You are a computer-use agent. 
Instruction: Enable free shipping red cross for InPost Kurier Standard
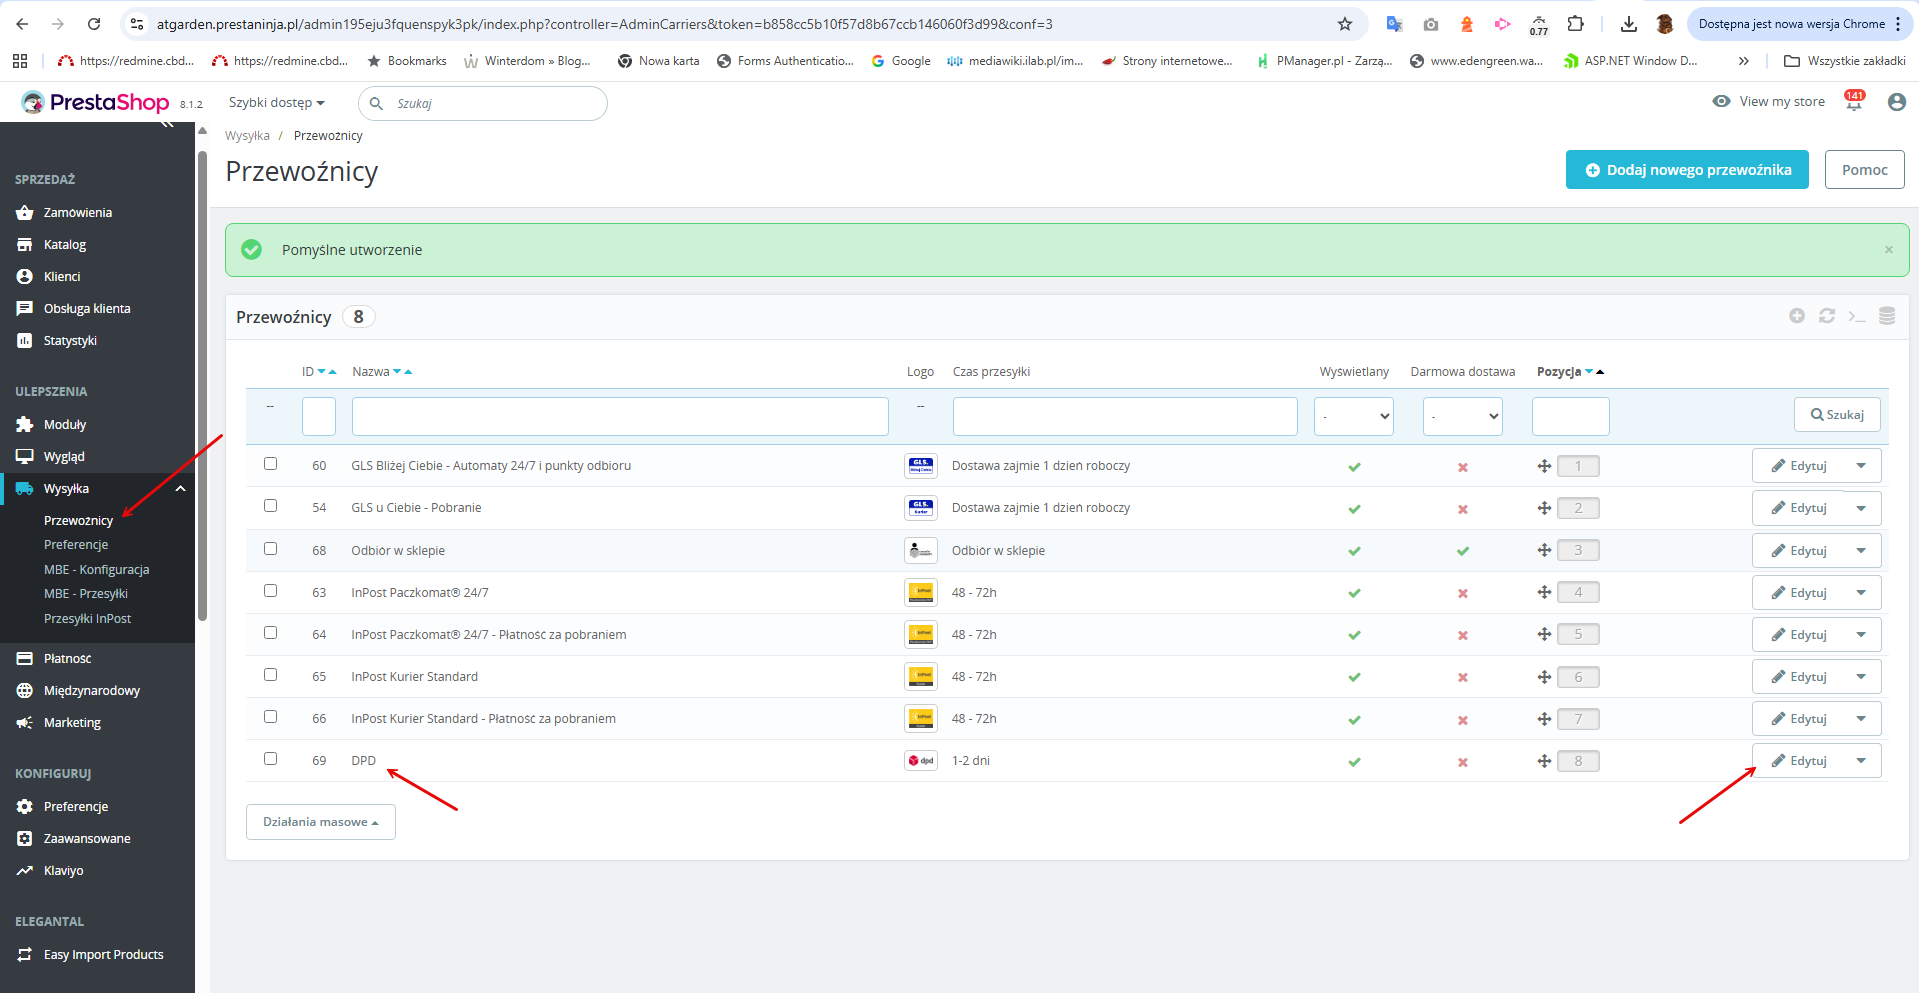pyautogui.click(x=1463, y=678)
